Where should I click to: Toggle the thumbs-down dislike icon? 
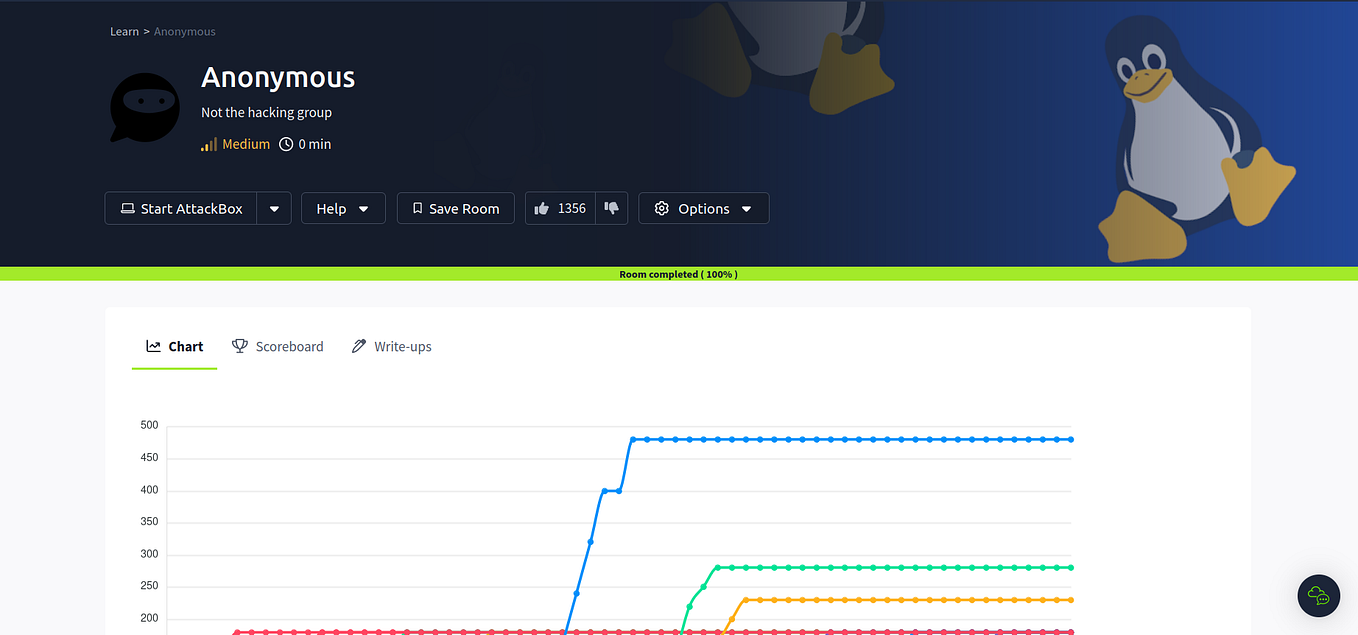pyautogui.click(x=612, y=208)
